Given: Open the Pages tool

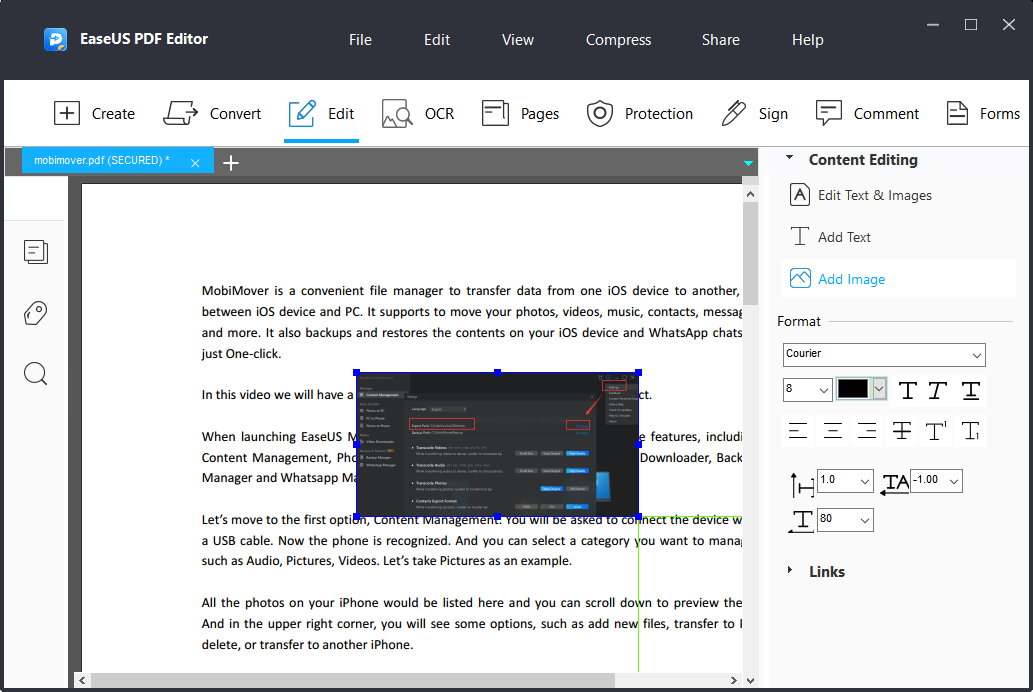Looking at the screenshot, I should pyautogui.click(x=520, y=113).
